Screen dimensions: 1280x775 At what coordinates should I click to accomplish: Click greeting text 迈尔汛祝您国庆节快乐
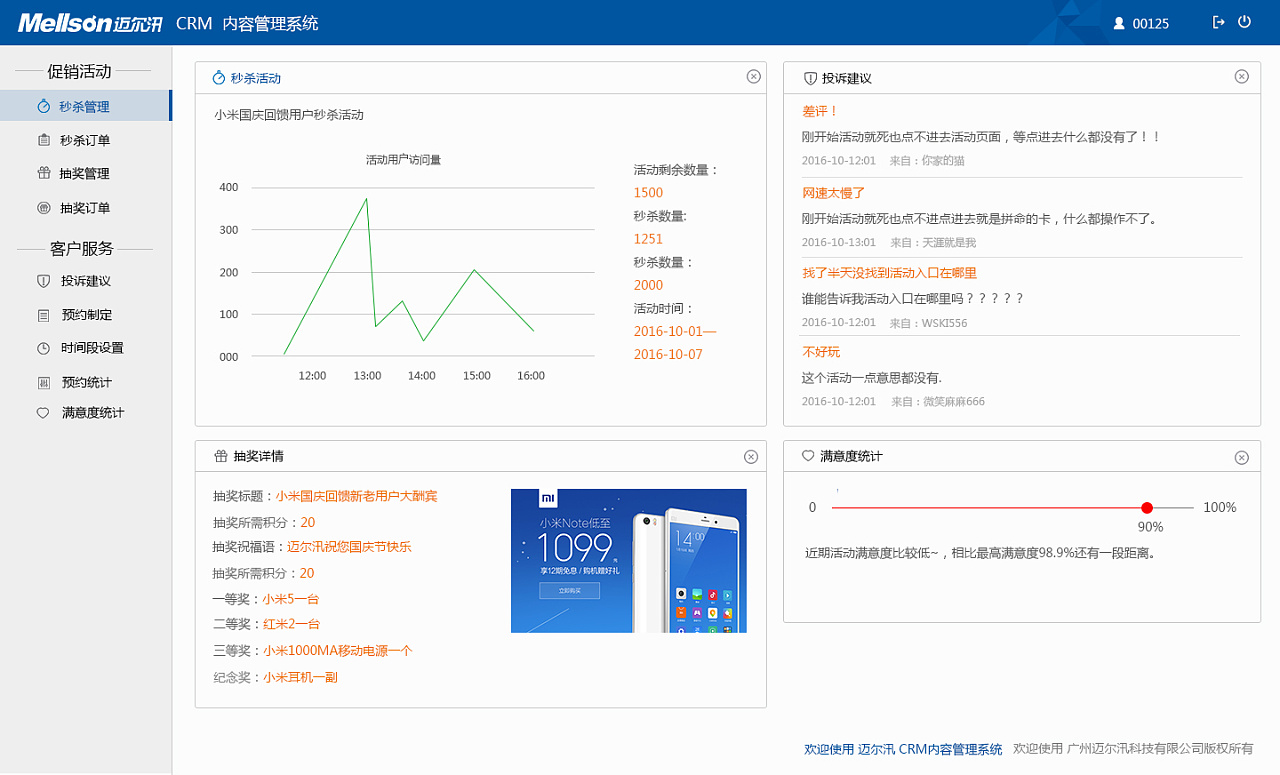(349, 547)
